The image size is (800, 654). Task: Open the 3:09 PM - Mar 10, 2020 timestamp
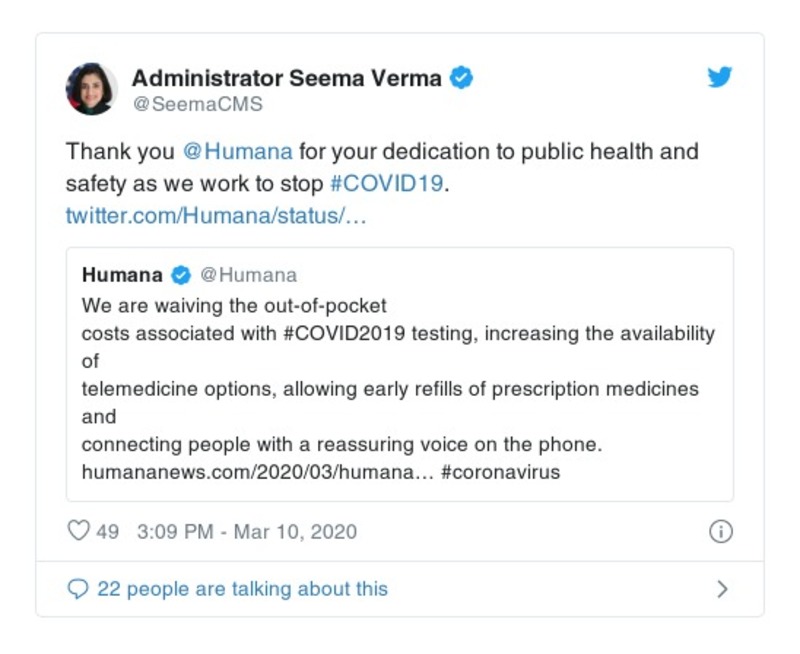(x=245, y=532)
